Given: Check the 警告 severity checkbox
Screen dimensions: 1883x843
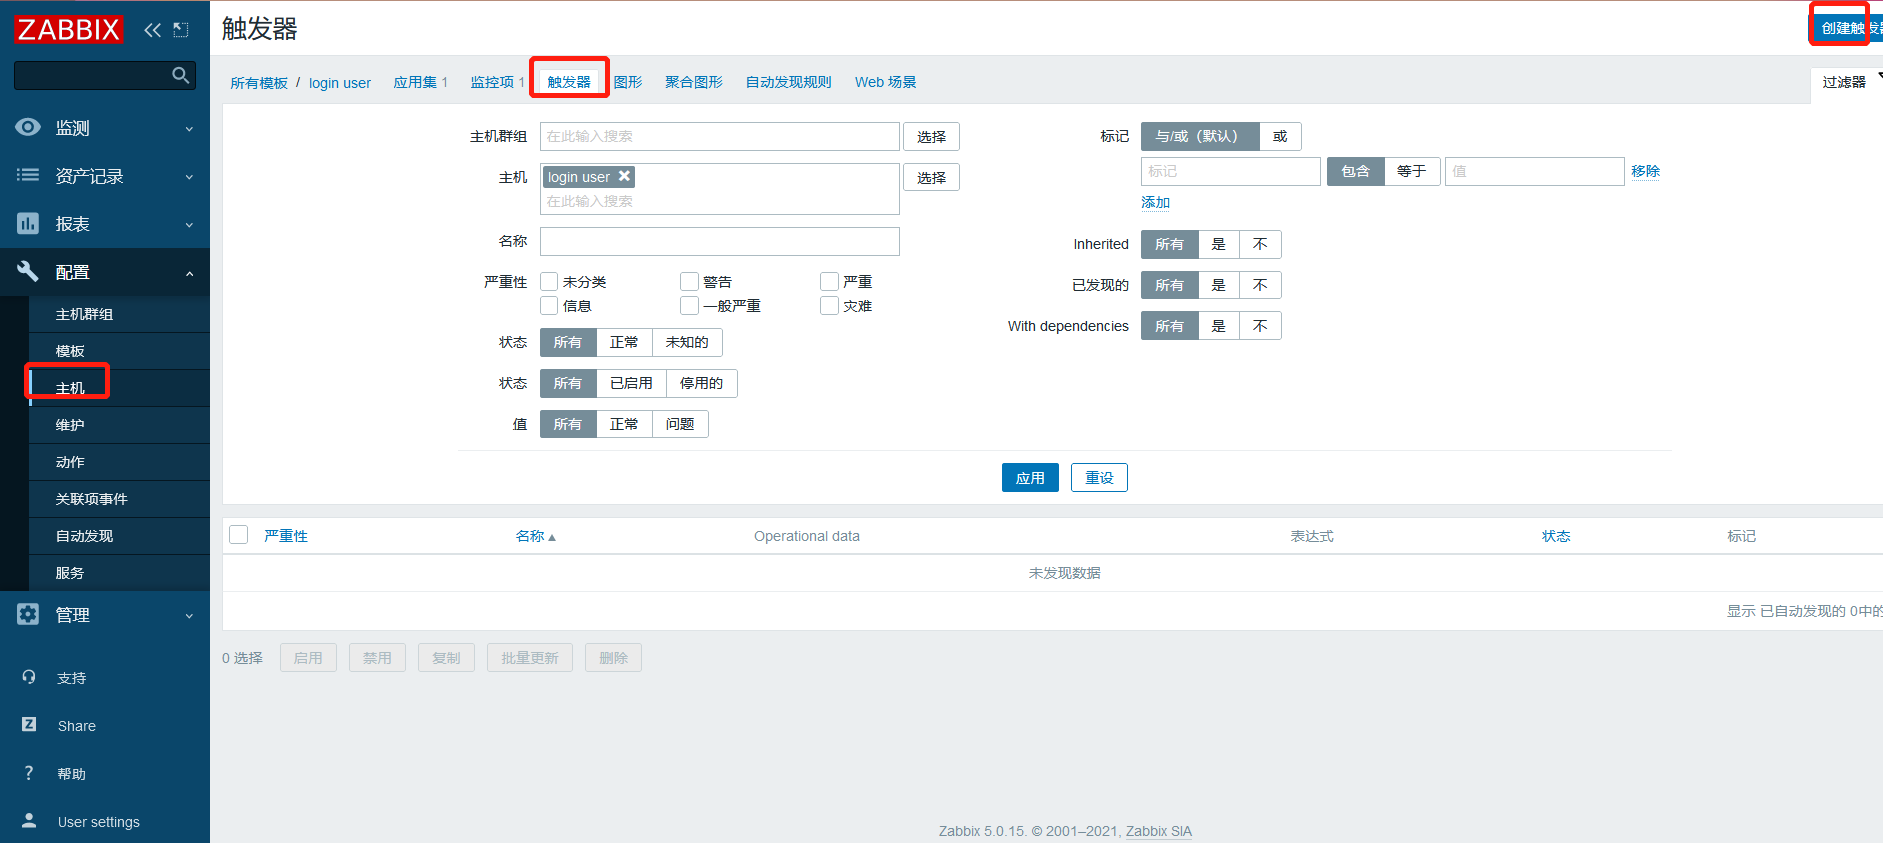Looking at the screenshot, I should [x=689, y=281].
